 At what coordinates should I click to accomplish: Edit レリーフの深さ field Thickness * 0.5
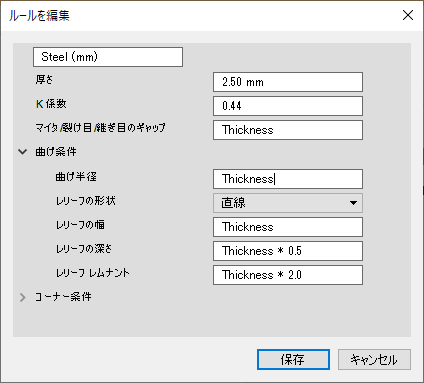(x=288, y=251)
